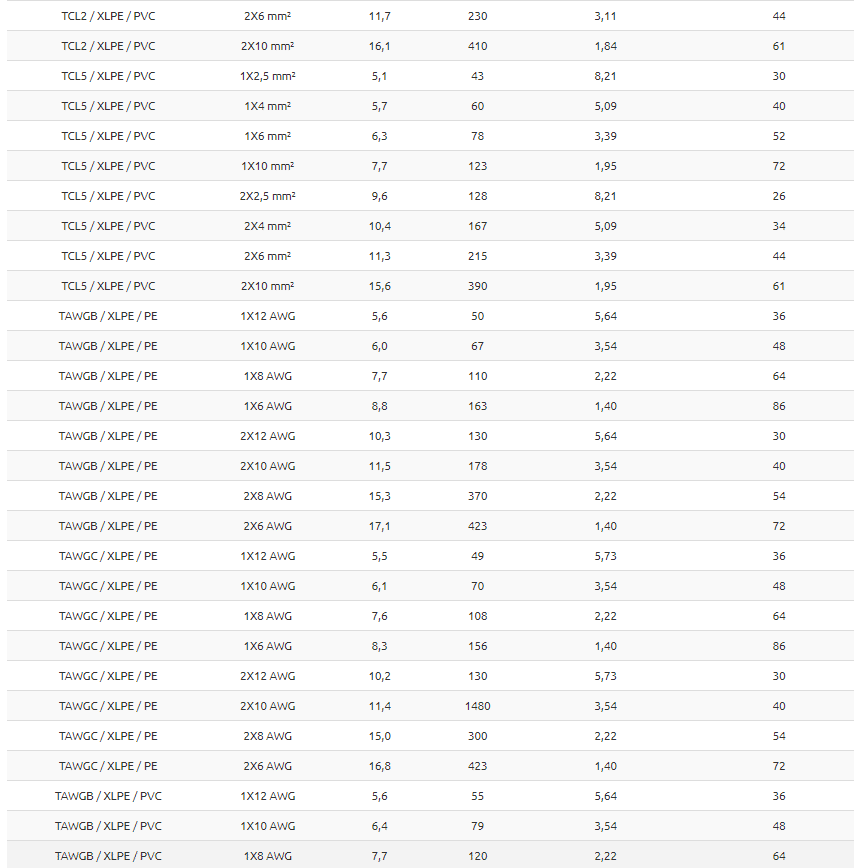The width and height of the screenshot is (854, 868).
Task: Click the TAWGB / XLPE / PVC 1X8 AWG cell
Action: pos(267,856)
